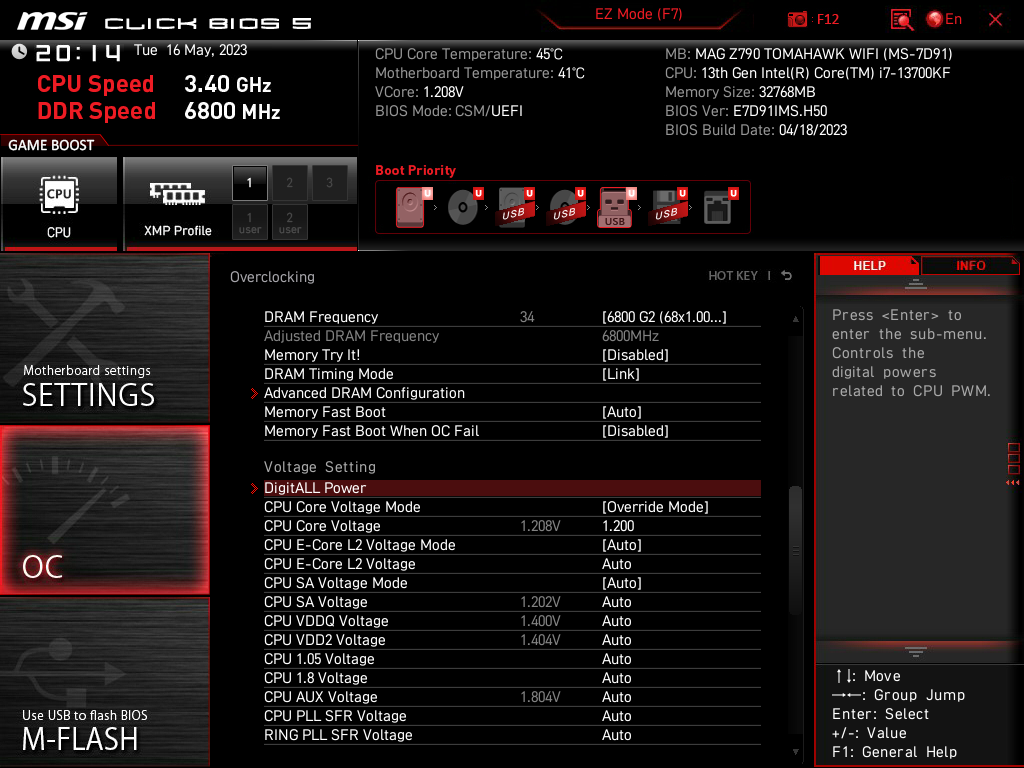The width and height of the screenshot is (1024, 768).
Task: Toggle the CPU Game Boost button
Action: (59, 204)
